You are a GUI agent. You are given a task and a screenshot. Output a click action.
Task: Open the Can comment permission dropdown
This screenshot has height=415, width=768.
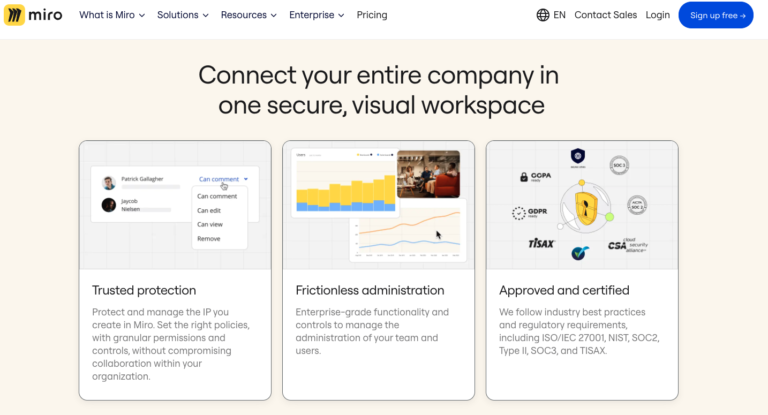pos(223,179)
